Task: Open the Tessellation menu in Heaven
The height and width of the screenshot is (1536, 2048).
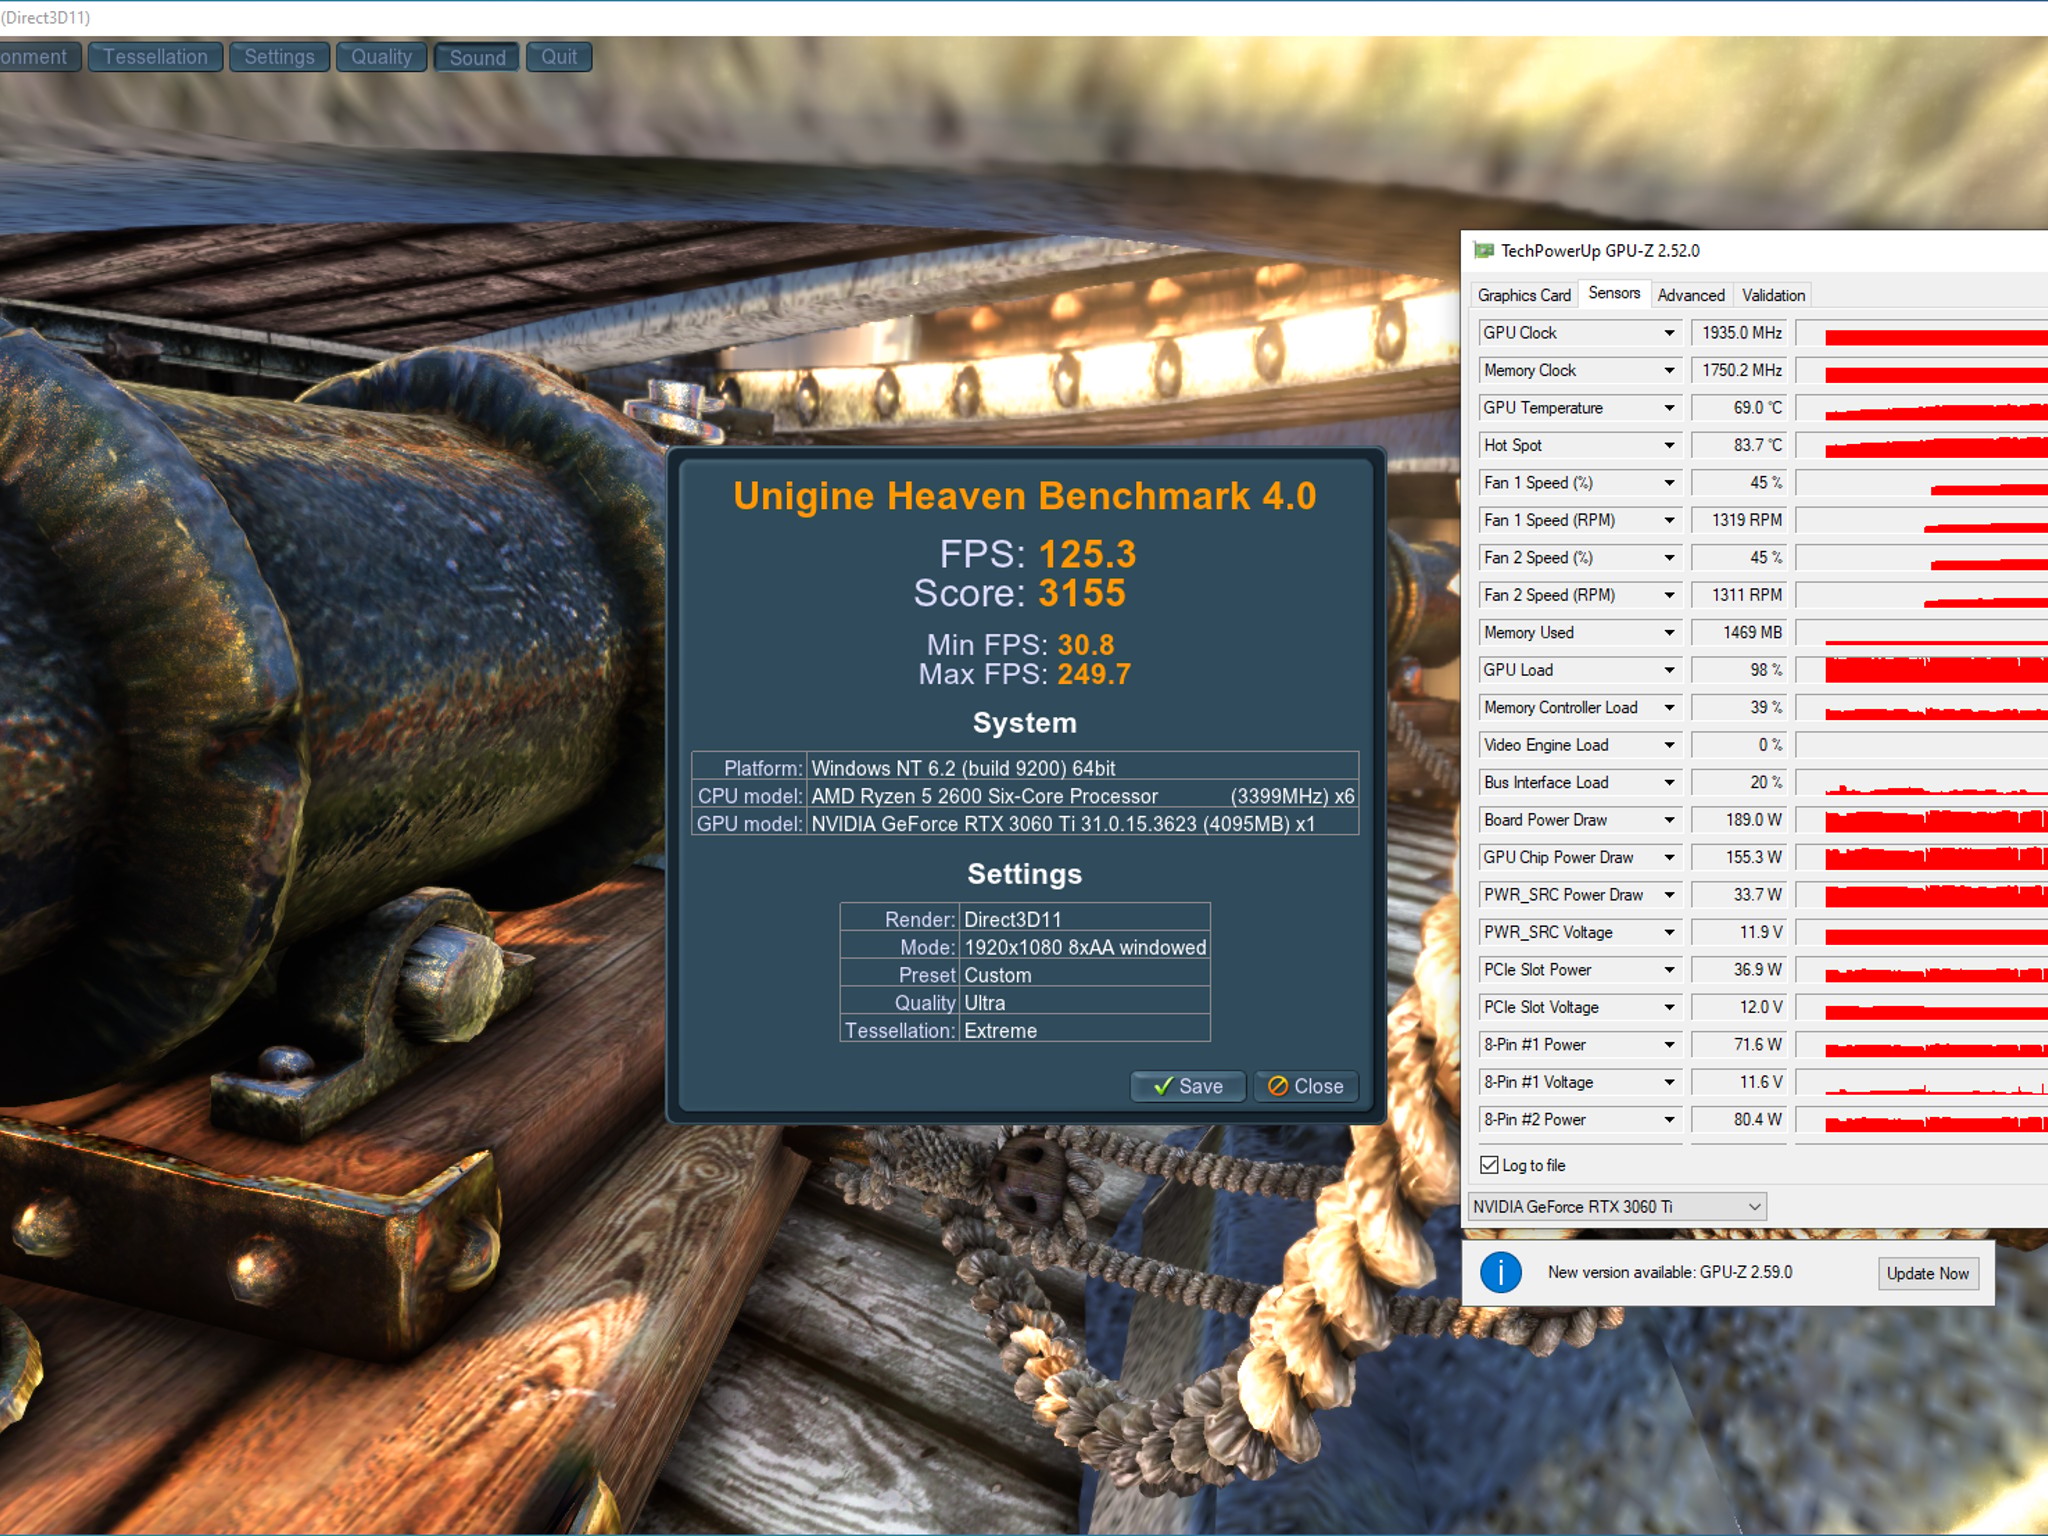Action: point(155,57)
